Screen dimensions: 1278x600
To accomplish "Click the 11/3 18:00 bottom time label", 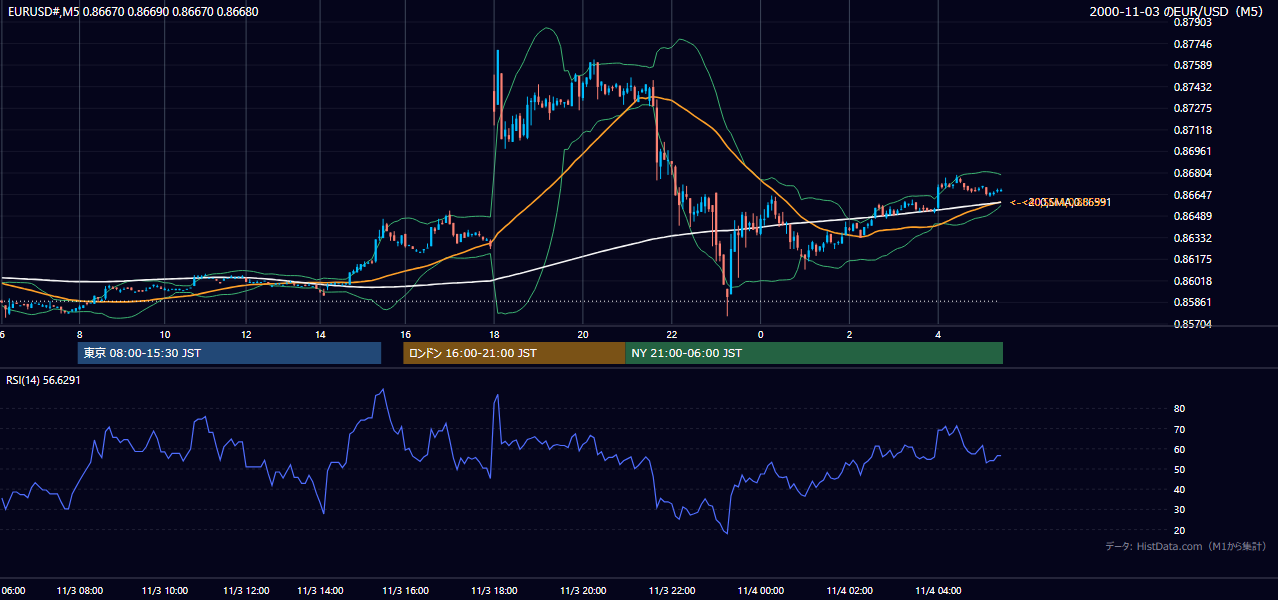I will point(494,590).
